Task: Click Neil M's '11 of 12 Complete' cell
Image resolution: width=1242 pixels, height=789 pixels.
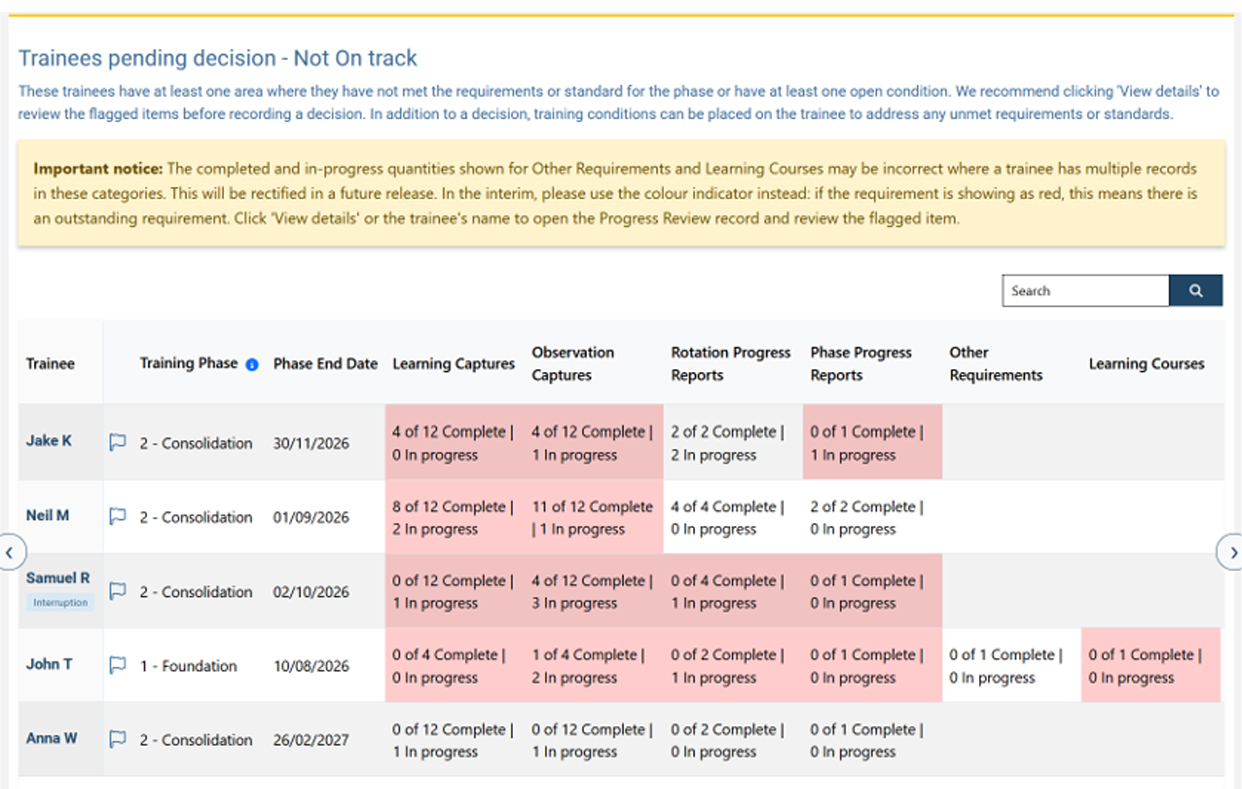Action: 593,517
